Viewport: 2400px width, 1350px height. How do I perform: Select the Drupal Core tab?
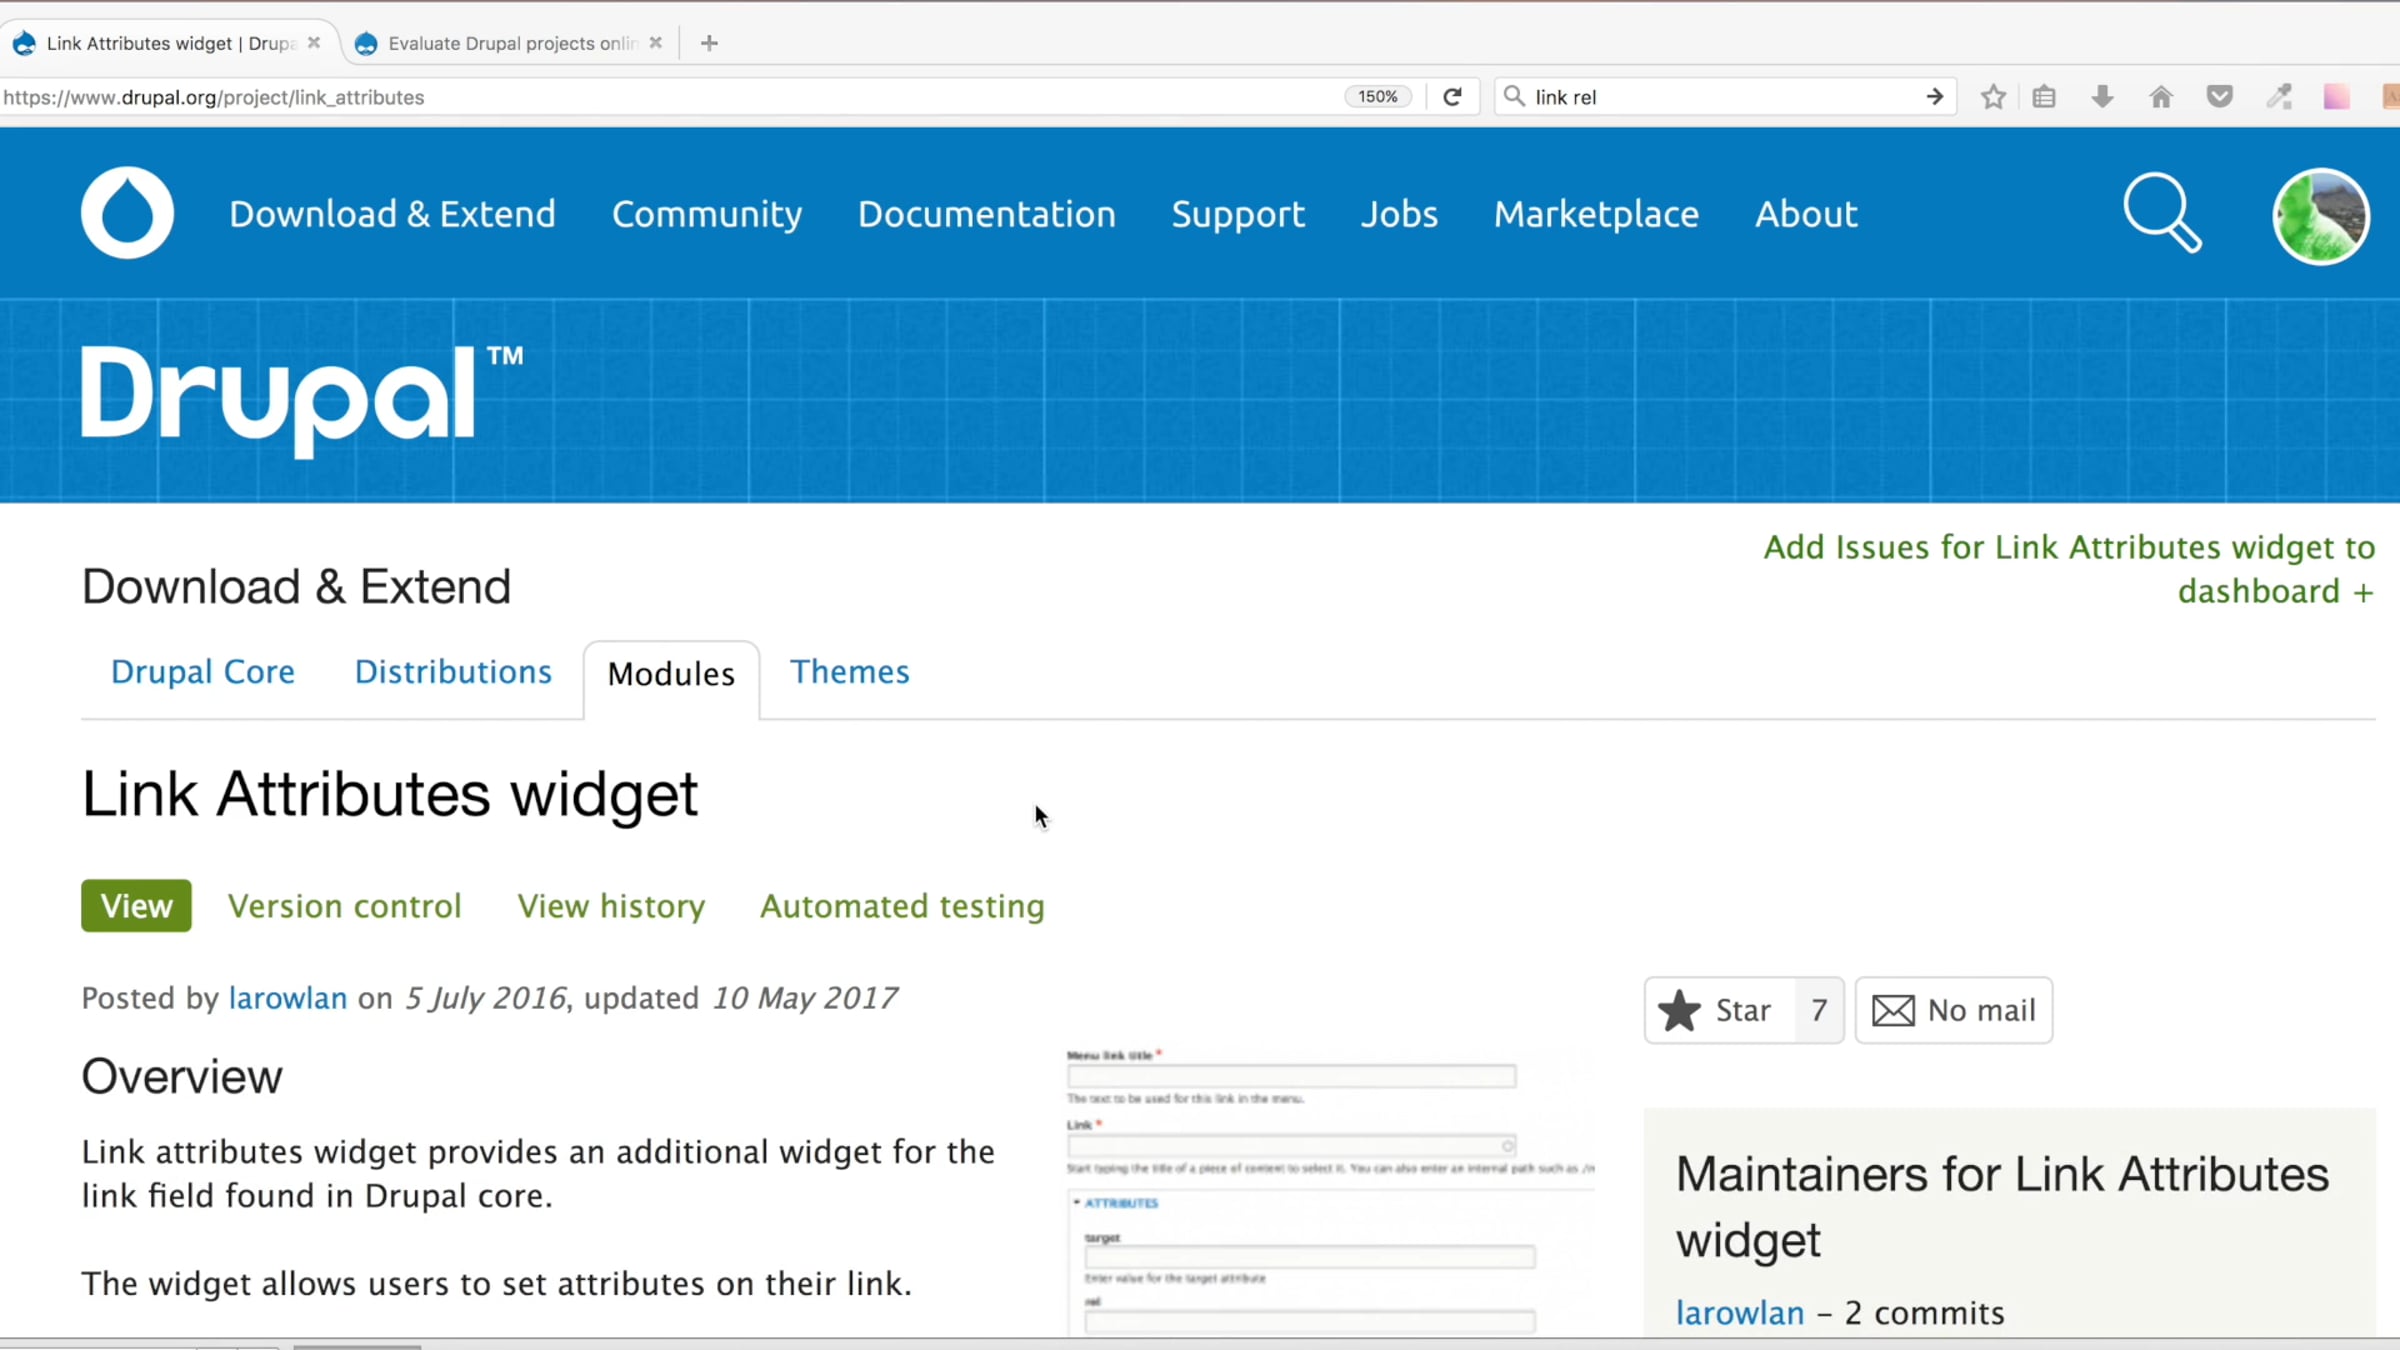pos(203,672)
